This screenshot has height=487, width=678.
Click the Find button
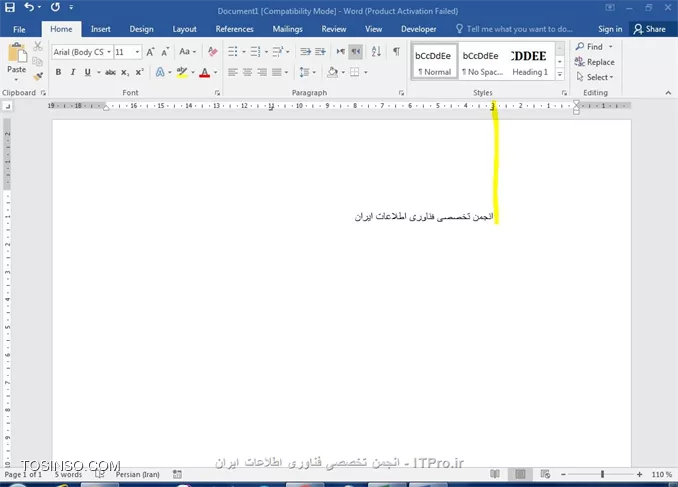pyautogui.click(x=589, y=46)
